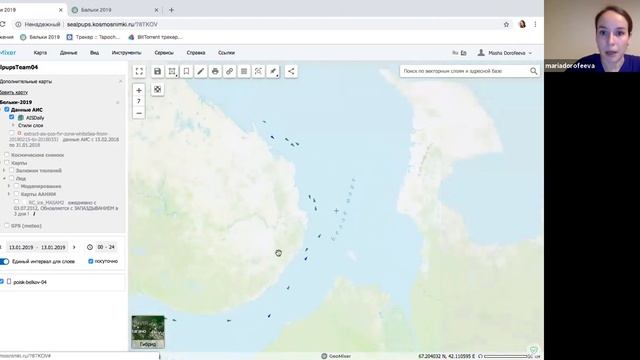Click the start date field 13.01.2019
The width and height of the screenshot is (640, 360).
tap(21, 247)
